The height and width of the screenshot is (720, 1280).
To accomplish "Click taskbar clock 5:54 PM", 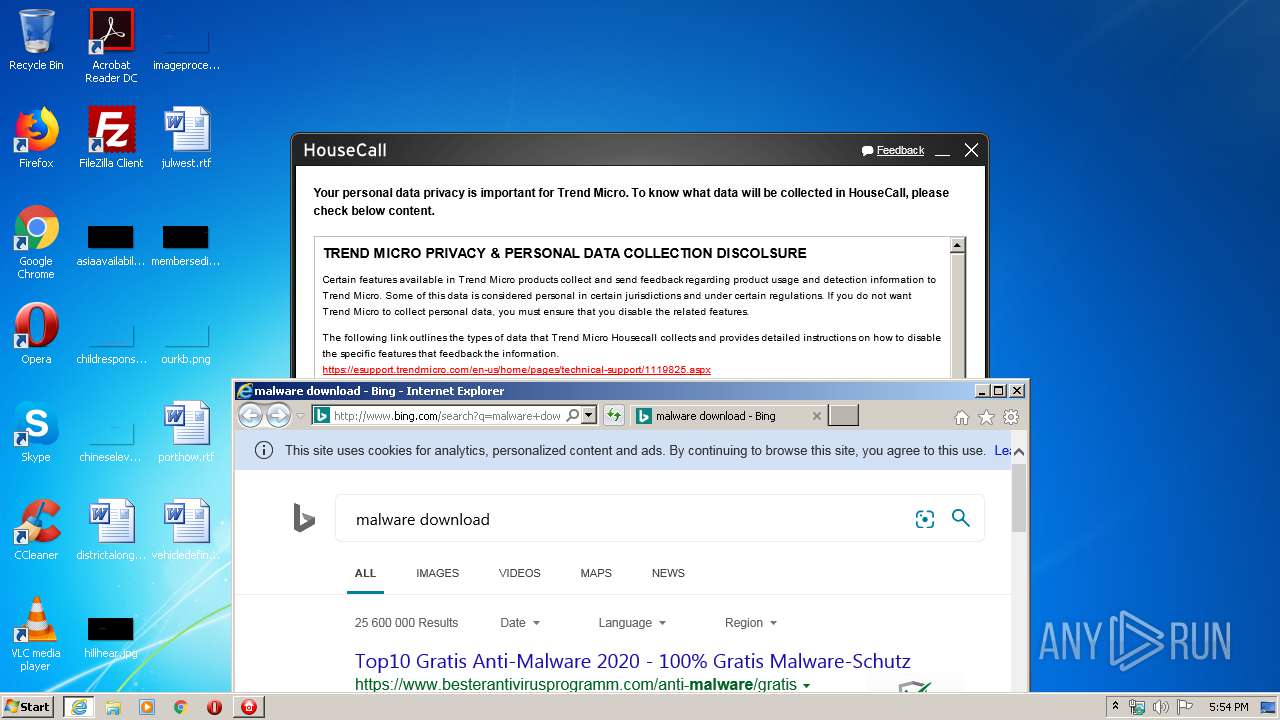I will (x=1228, y=707).
